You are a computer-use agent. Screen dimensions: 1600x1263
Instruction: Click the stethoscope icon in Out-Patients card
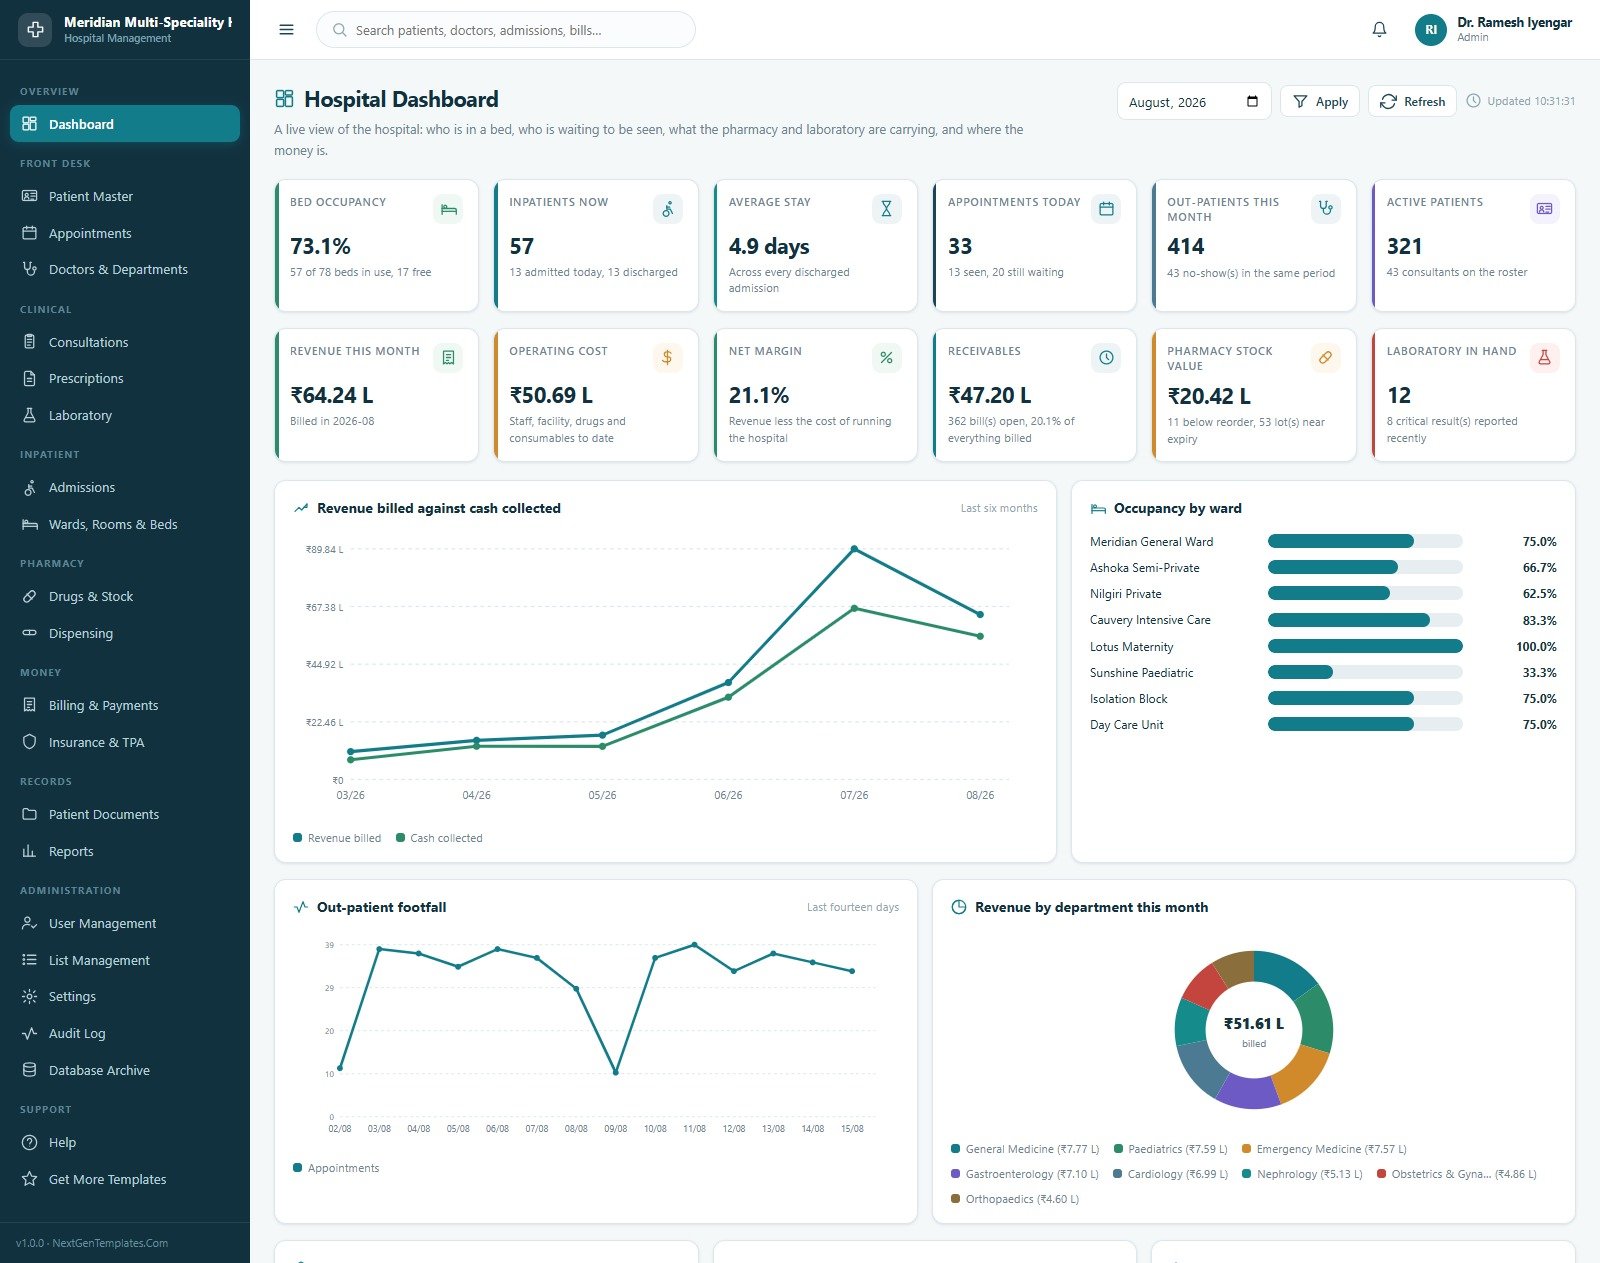(x=1325, y=208)
